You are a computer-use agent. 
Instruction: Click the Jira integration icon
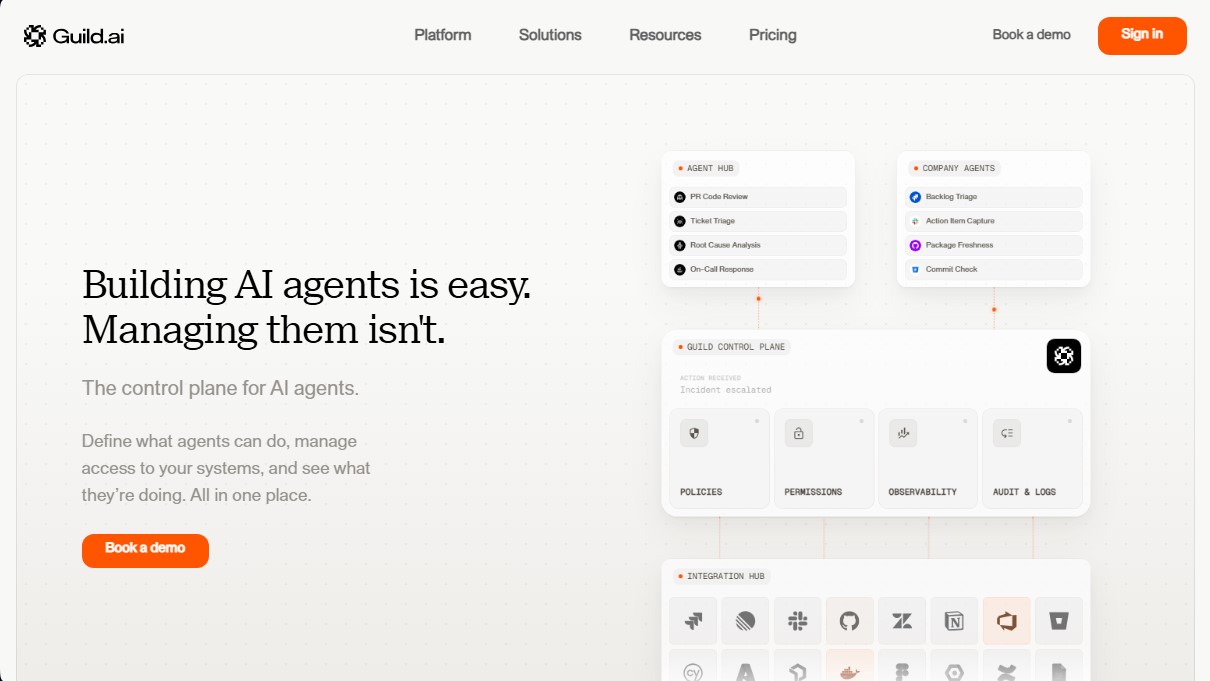(693, 621)
